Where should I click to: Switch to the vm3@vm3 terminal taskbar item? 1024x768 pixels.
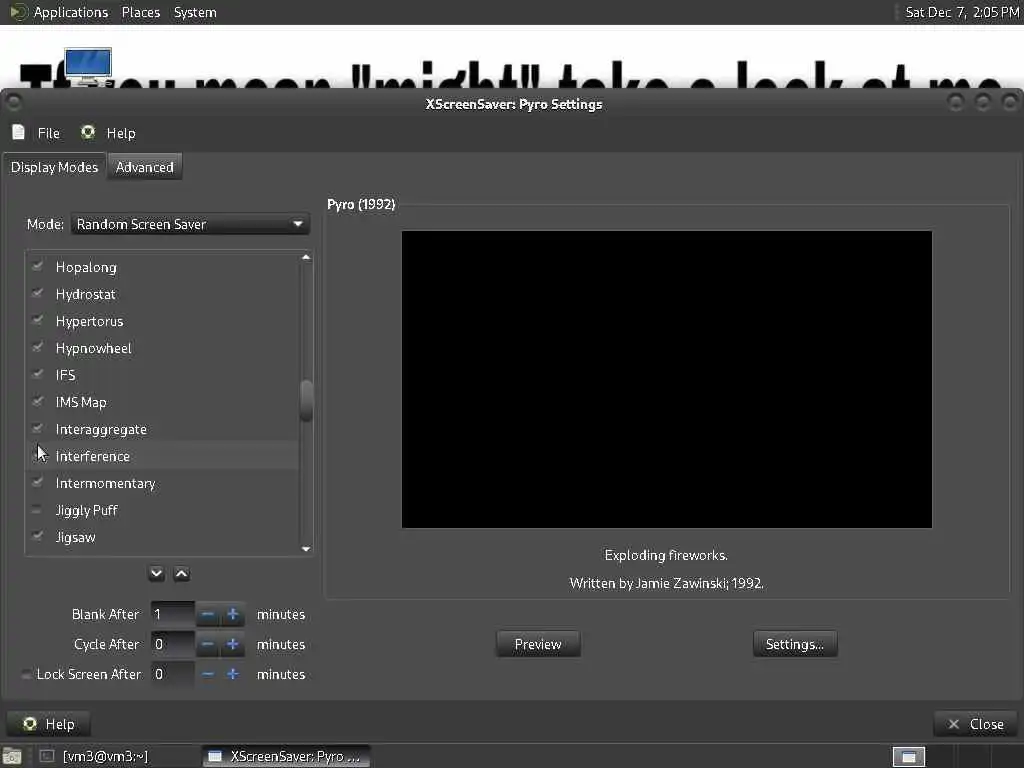coord(106,756)
